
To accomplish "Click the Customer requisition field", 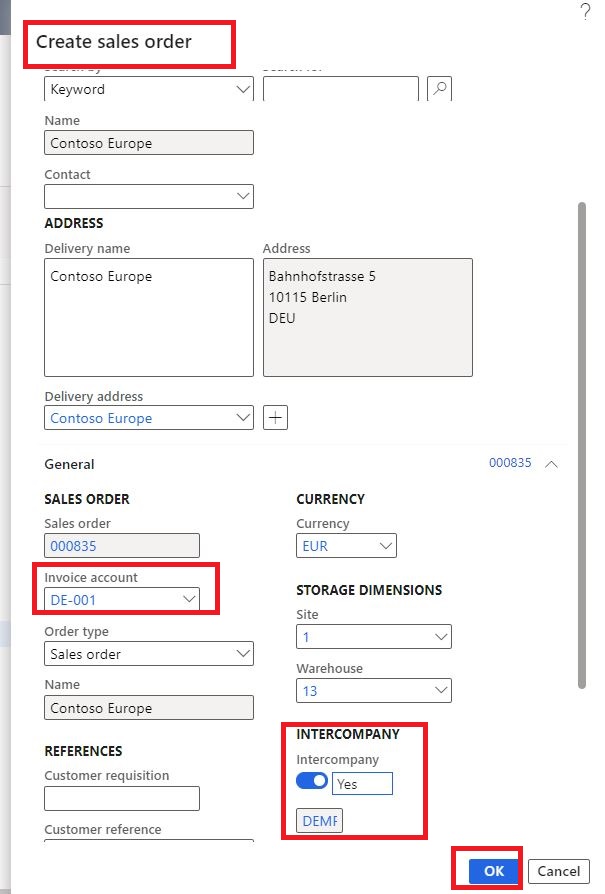I will tap(122, 798).
